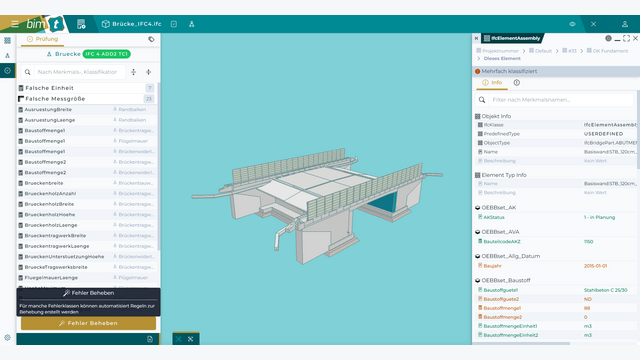Collapse the Element Typ Info section

501,175
